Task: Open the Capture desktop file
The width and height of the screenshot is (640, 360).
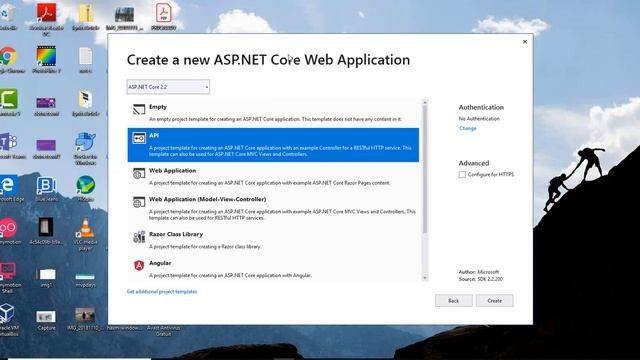Action: coord(46,317)
